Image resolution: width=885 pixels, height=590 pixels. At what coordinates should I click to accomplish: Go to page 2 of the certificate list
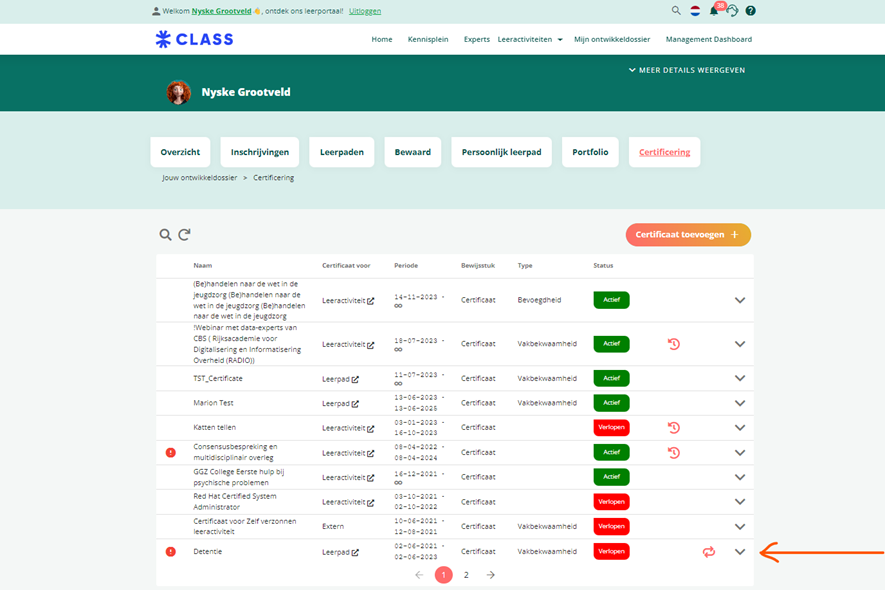tap(466, 575)
